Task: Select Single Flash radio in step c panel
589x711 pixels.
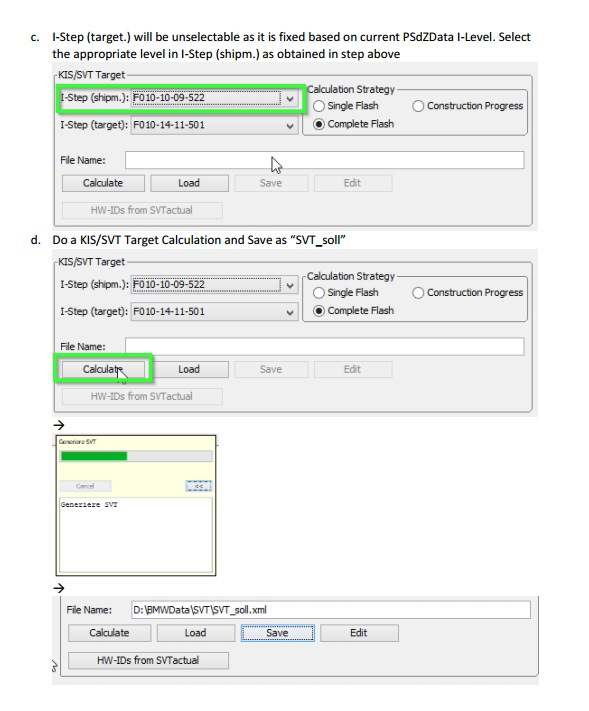Action: pos(319,106)
